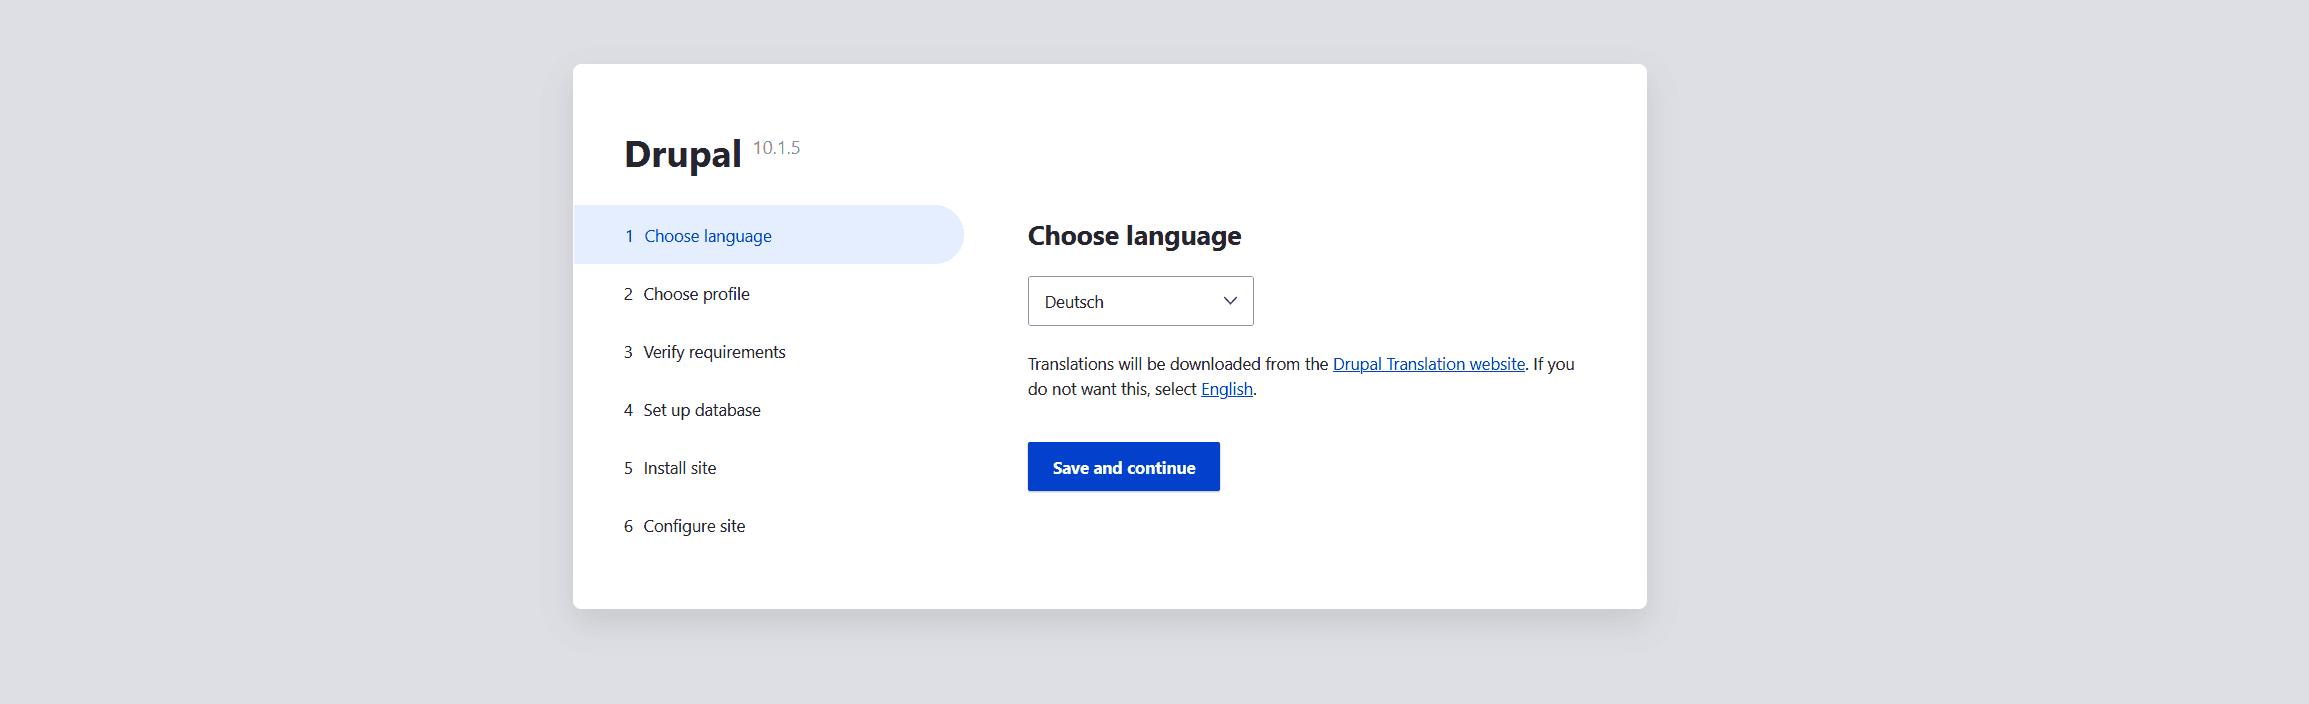Screen dimensions: 2309x704
Task: Select the English link
Action: [1227, 389]
